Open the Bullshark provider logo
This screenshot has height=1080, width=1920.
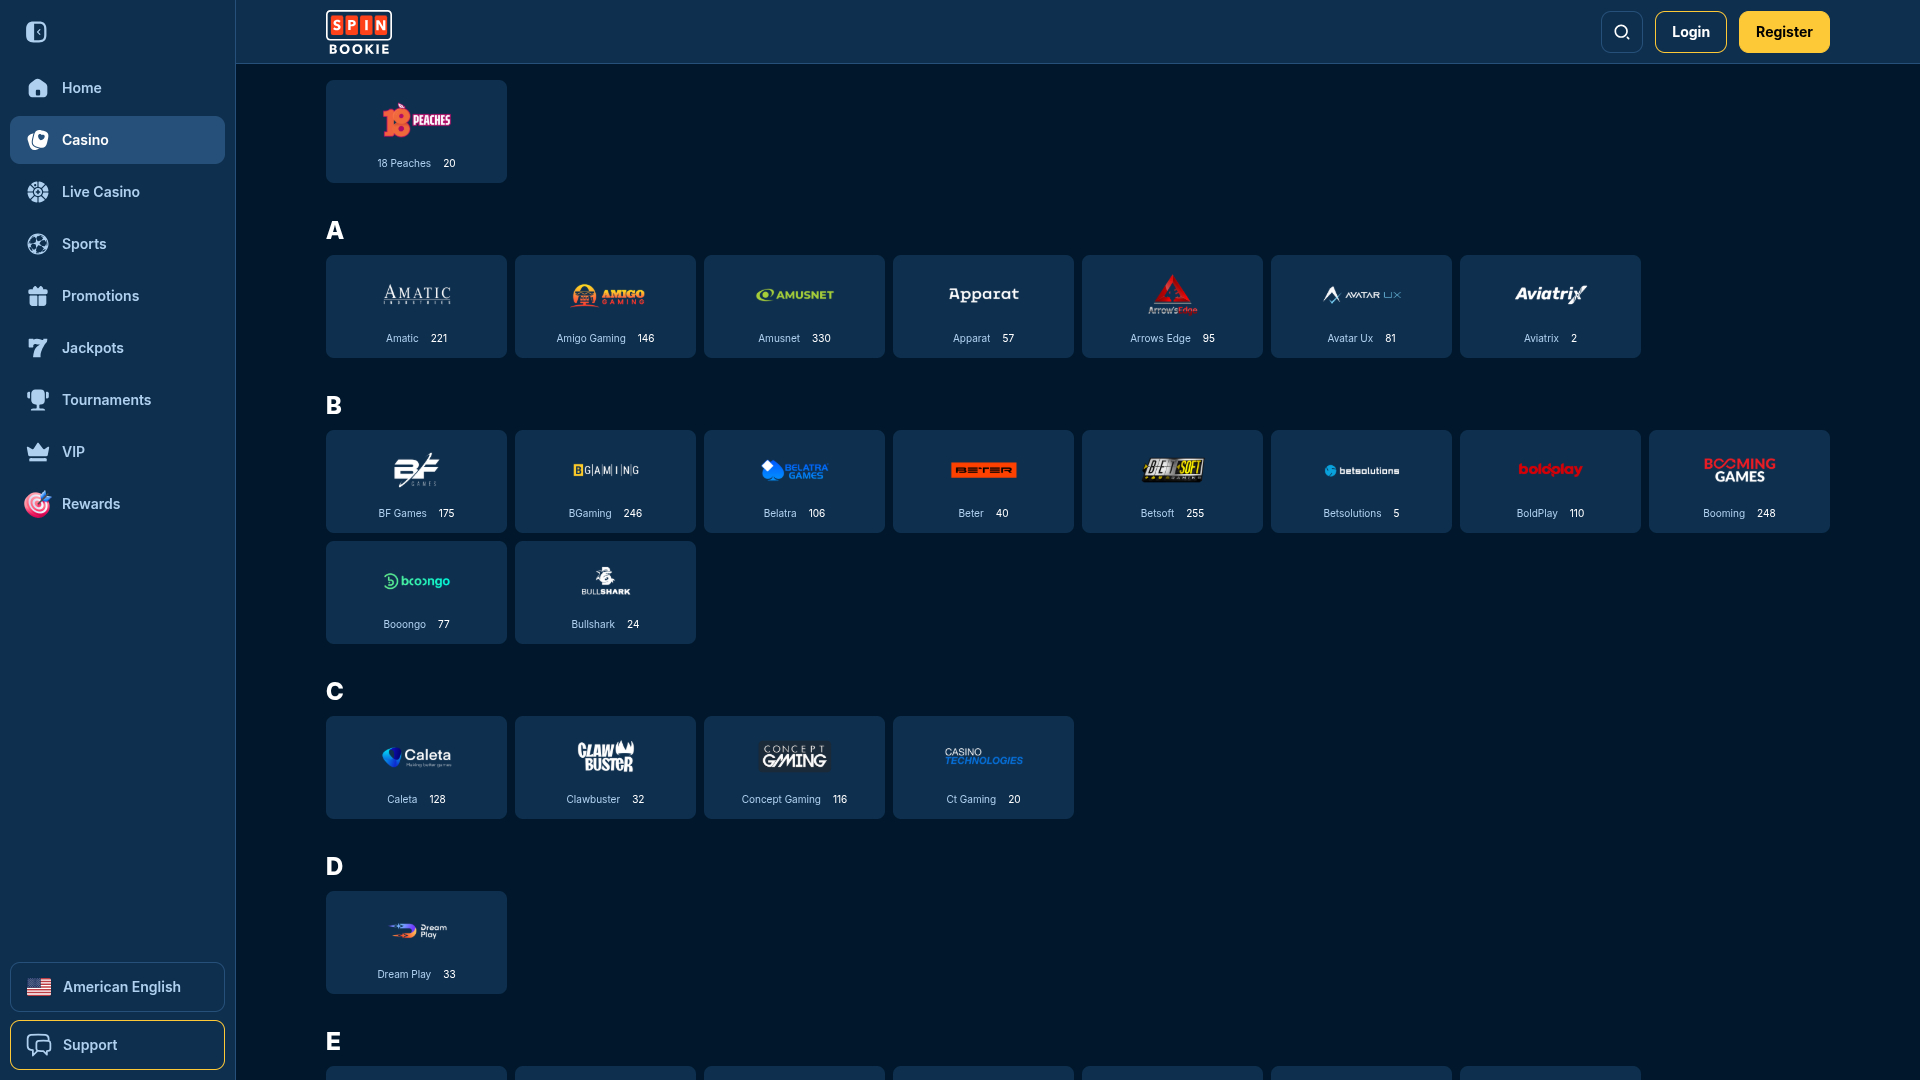coord(606,581)
